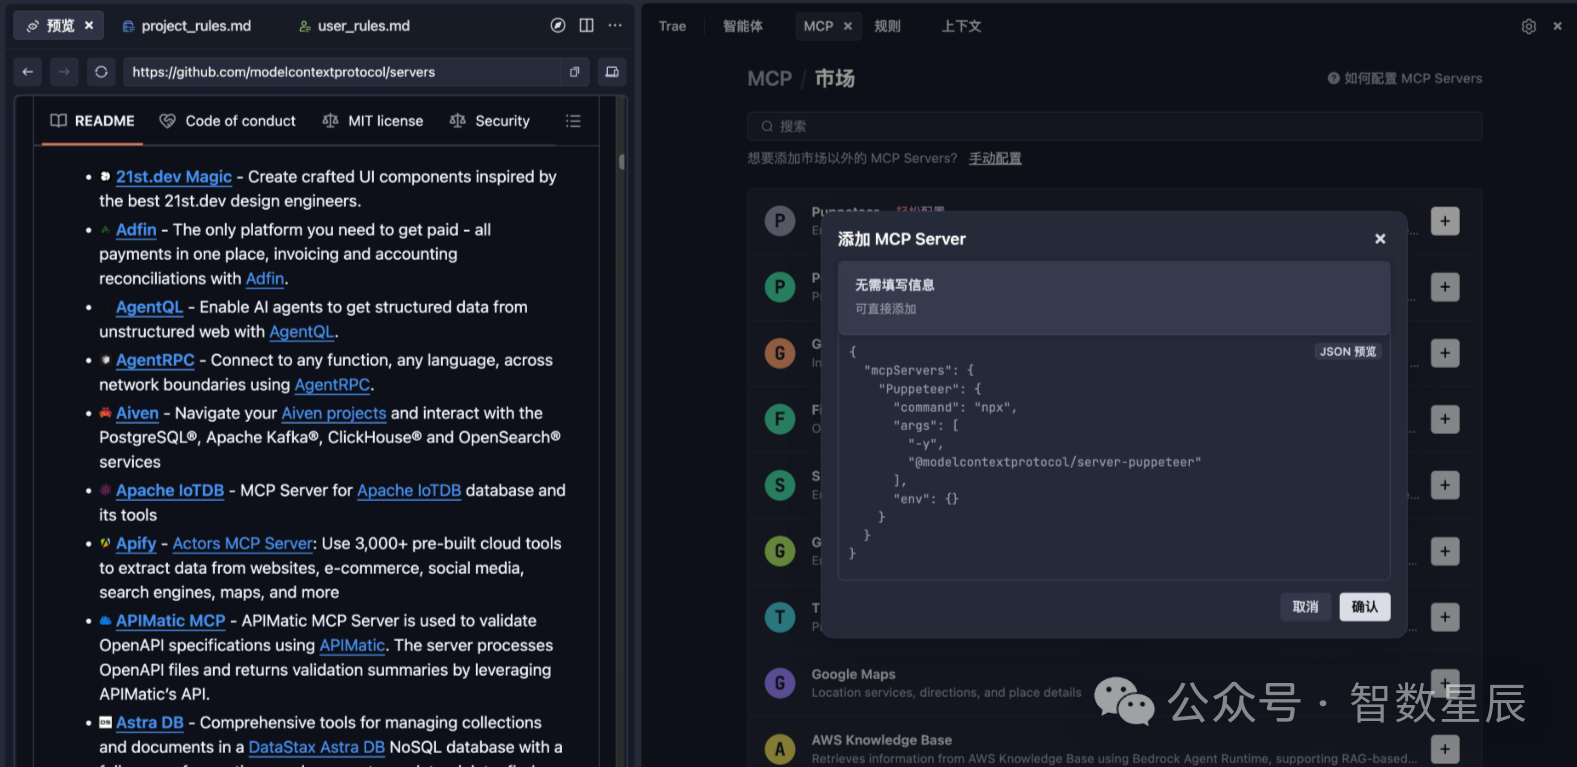This screenshot has width=1577, height=767.
Task: Reload the preview browser page
Action: (x=101, y=72)
